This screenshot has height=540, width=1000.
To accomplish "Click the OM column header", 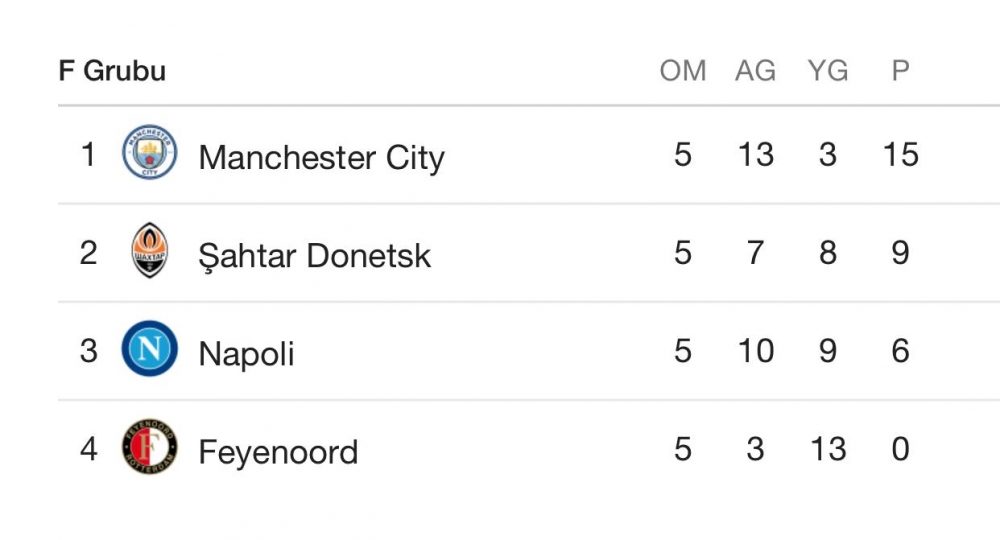I will point(683,71).
